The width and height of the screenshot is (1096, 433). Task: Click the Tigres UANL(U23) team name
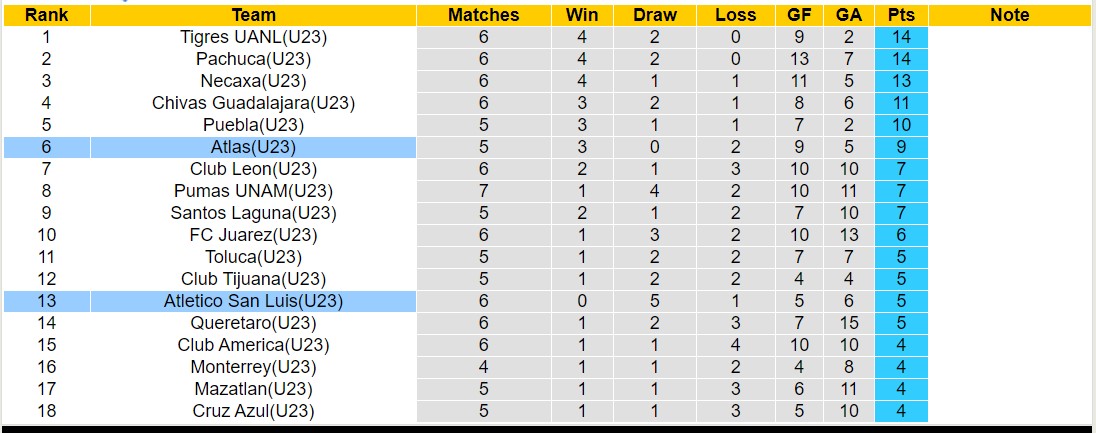[253, 37]
